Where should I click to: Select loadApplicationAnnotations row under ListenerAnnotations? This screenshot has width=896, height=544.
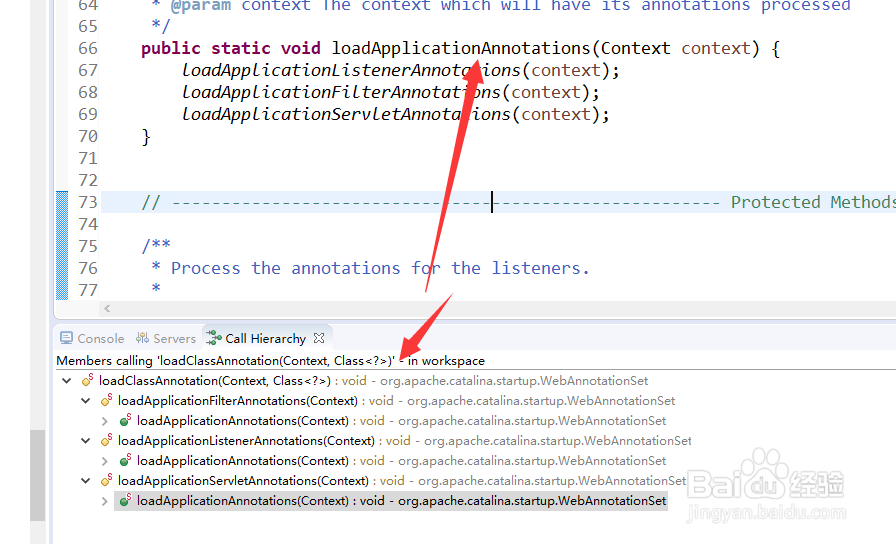tap(392, 461)
